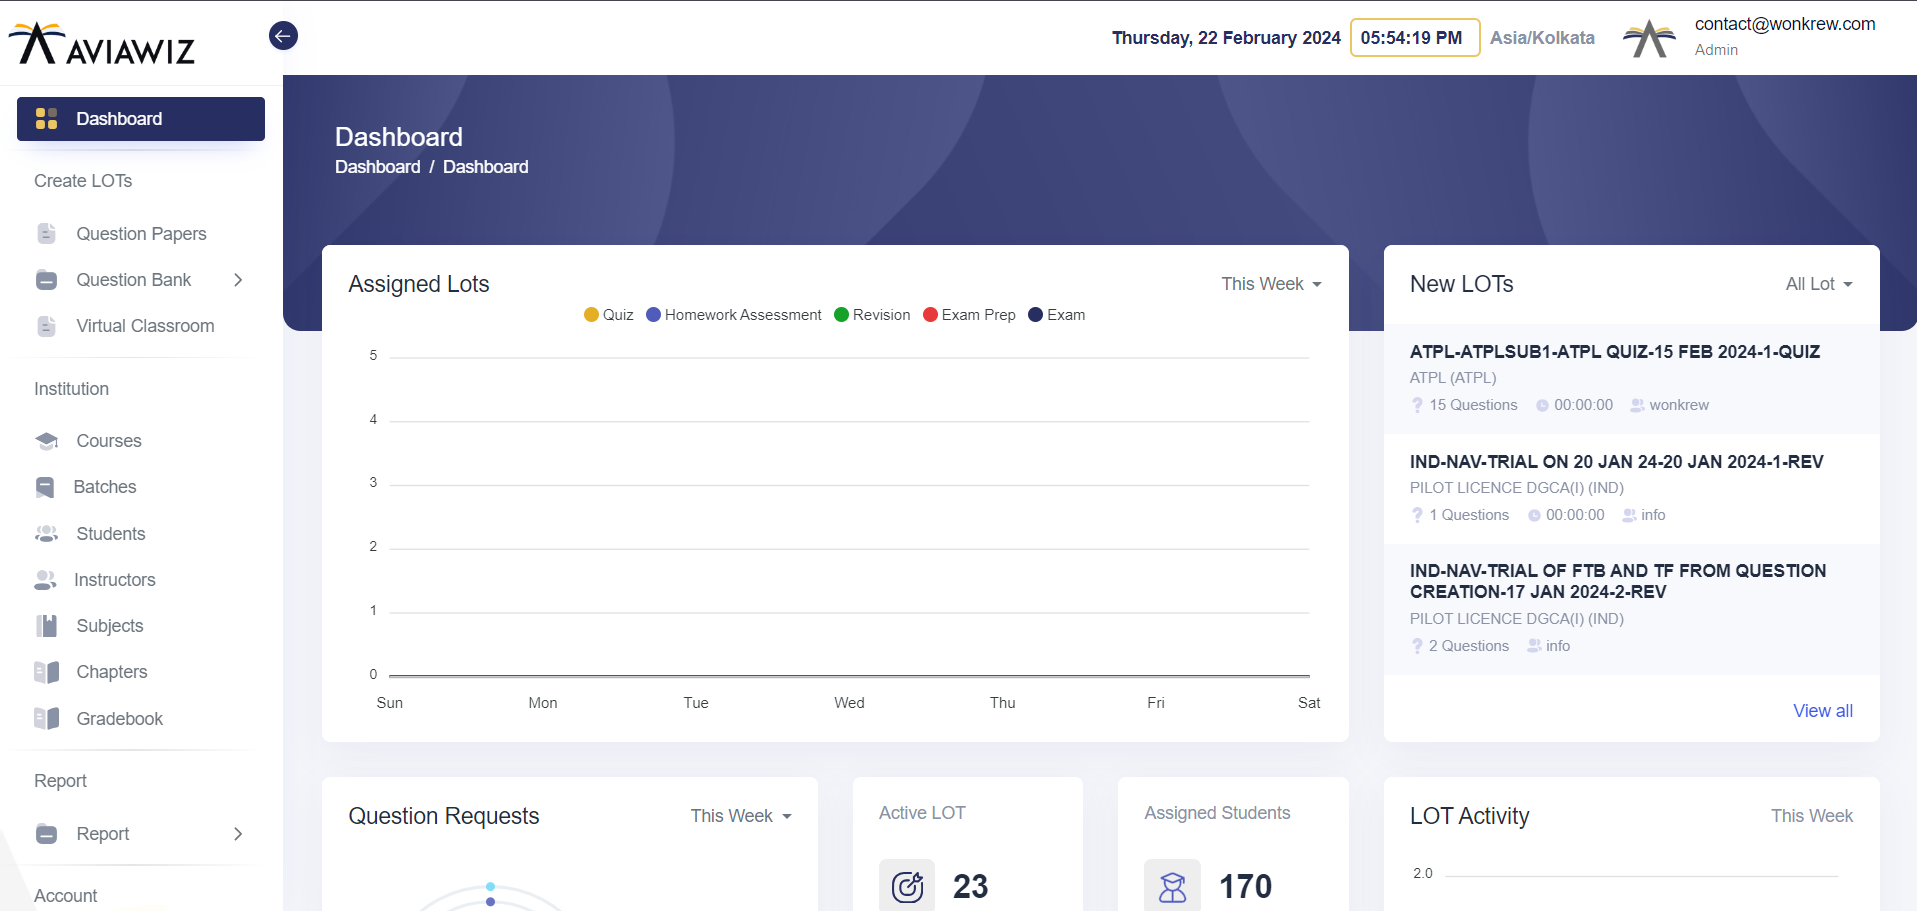Open the Dashboard menu item

pyautogui.click(x=141, y=119)
